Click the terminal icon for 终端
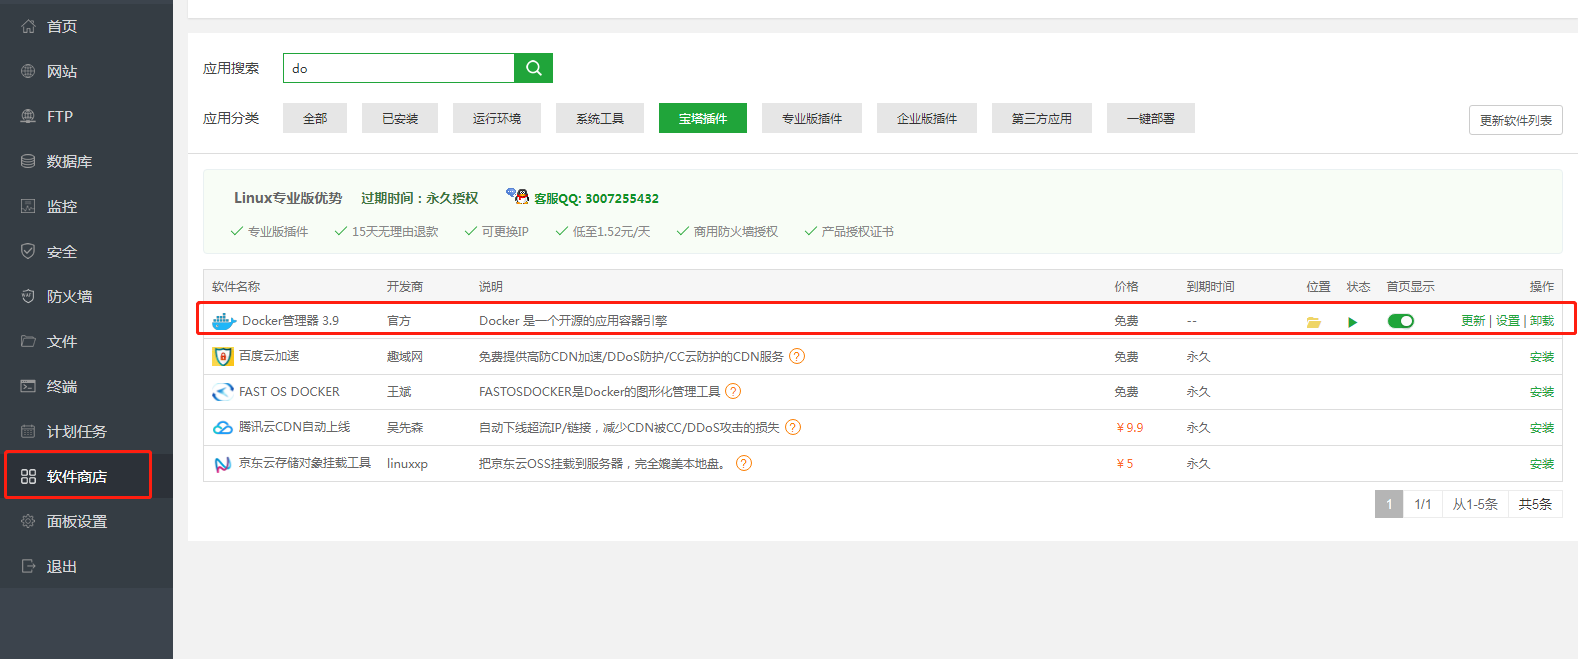This screenshot has height=659, width=1578. (28, 386)
